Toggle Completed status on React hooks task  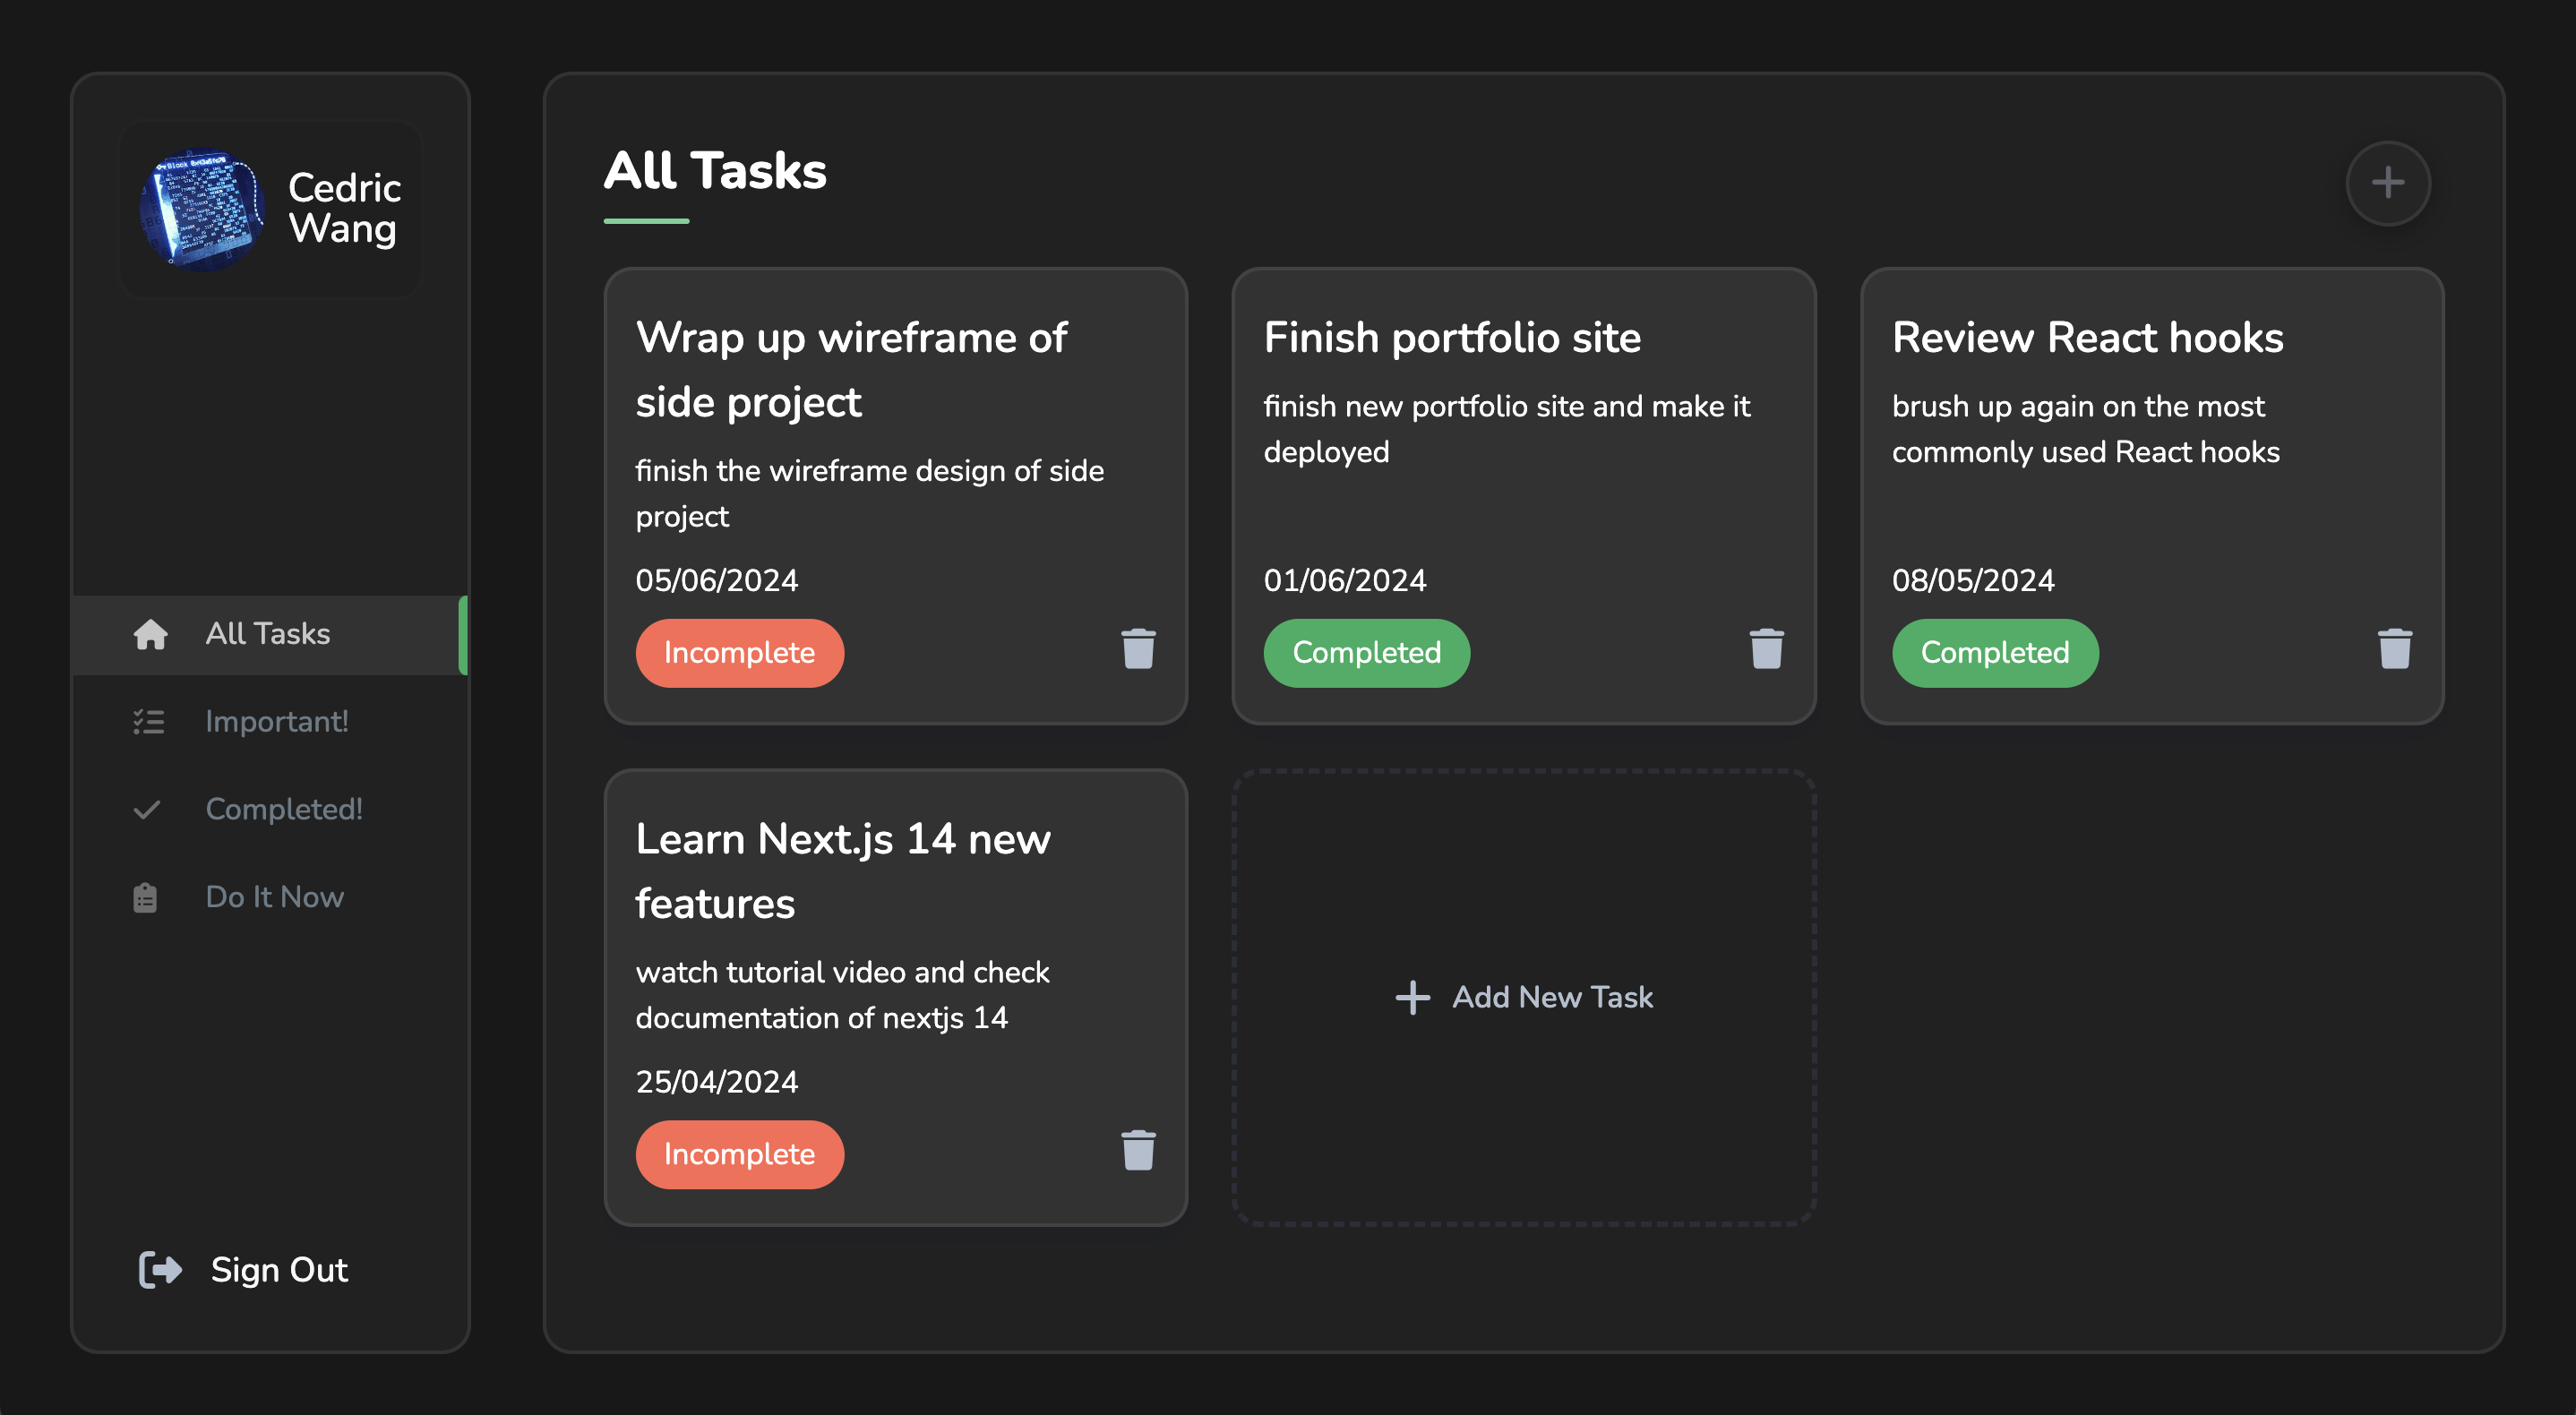[1994, 653]
